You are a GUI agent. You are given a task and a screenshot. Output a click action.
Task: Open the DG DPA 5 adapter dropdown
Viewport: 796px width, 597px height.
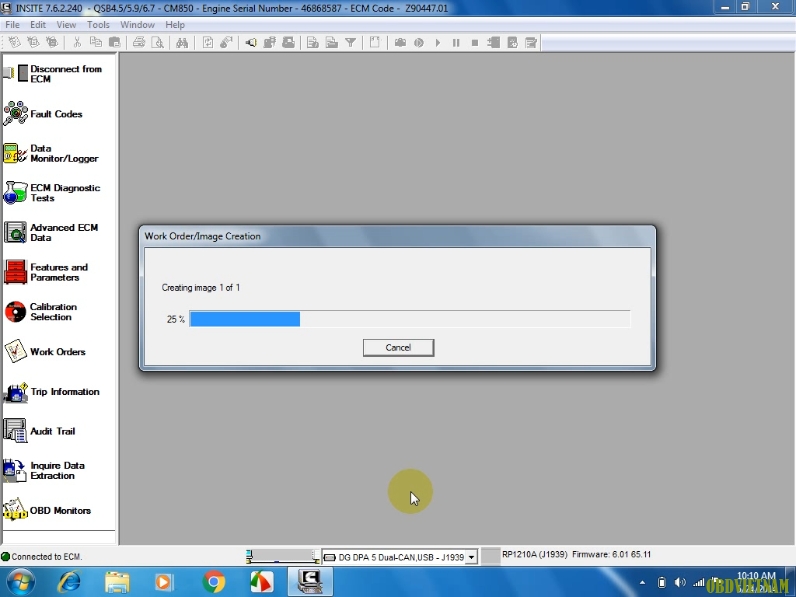click(x=471, y=557)
